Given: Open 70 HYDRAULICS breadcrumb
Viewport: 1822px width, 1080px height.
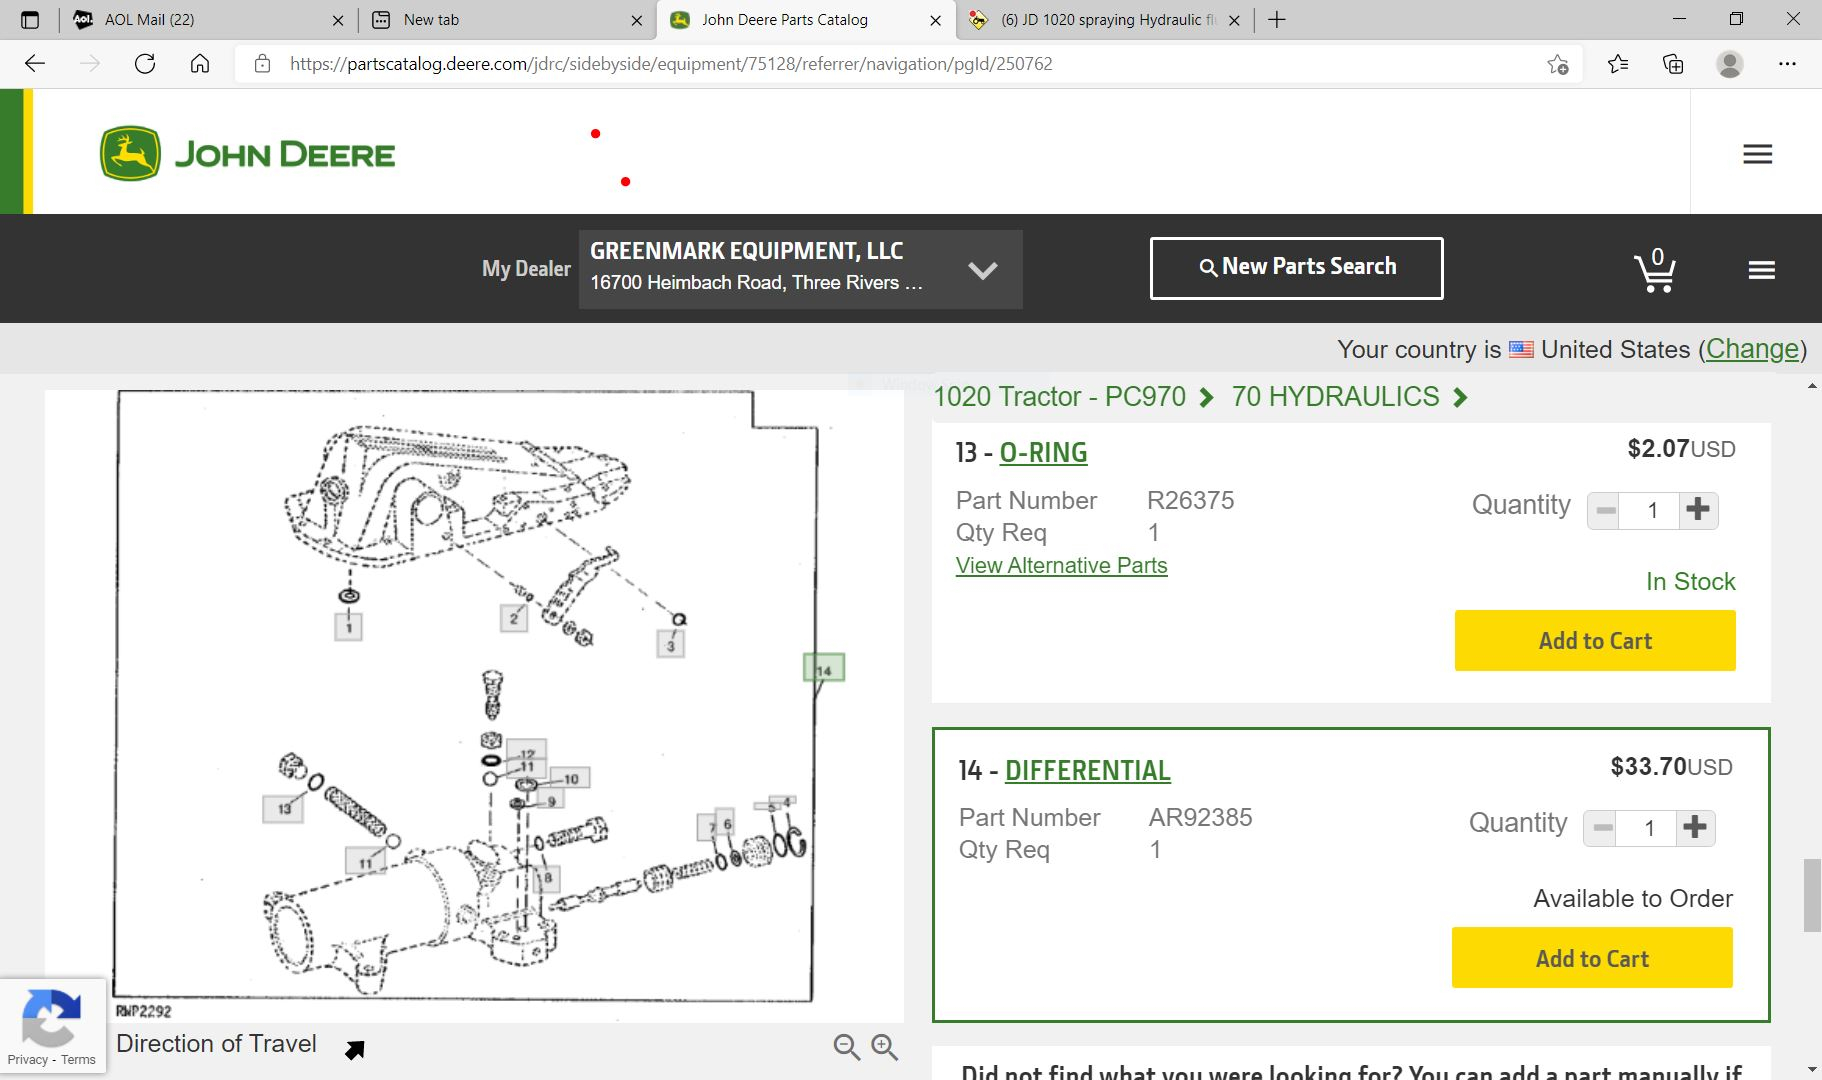Looking at the screenshot, I should (1335, 397).
